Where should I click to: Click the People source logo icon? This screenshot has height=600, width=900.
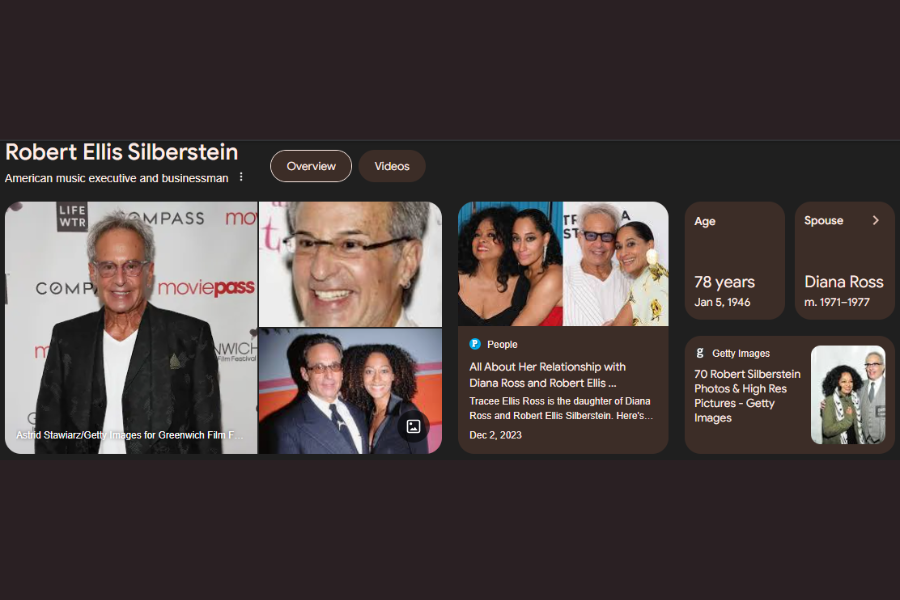coord(475,344)
